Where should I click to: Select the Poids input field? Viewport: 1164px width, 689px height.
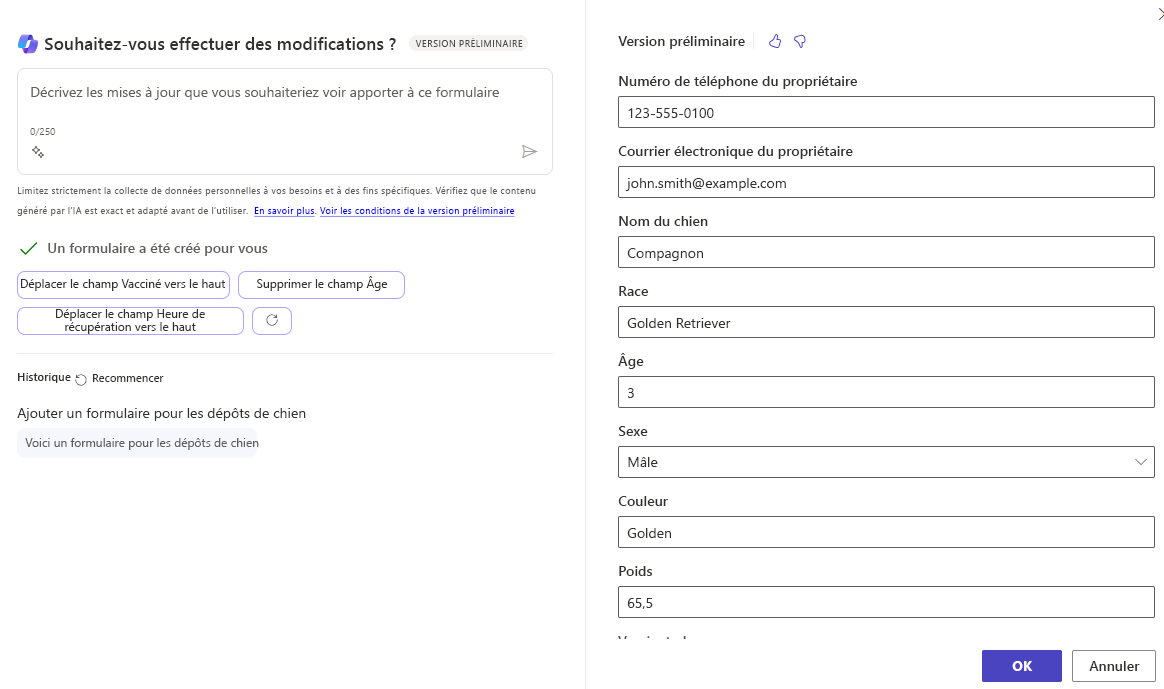point(886,603)
